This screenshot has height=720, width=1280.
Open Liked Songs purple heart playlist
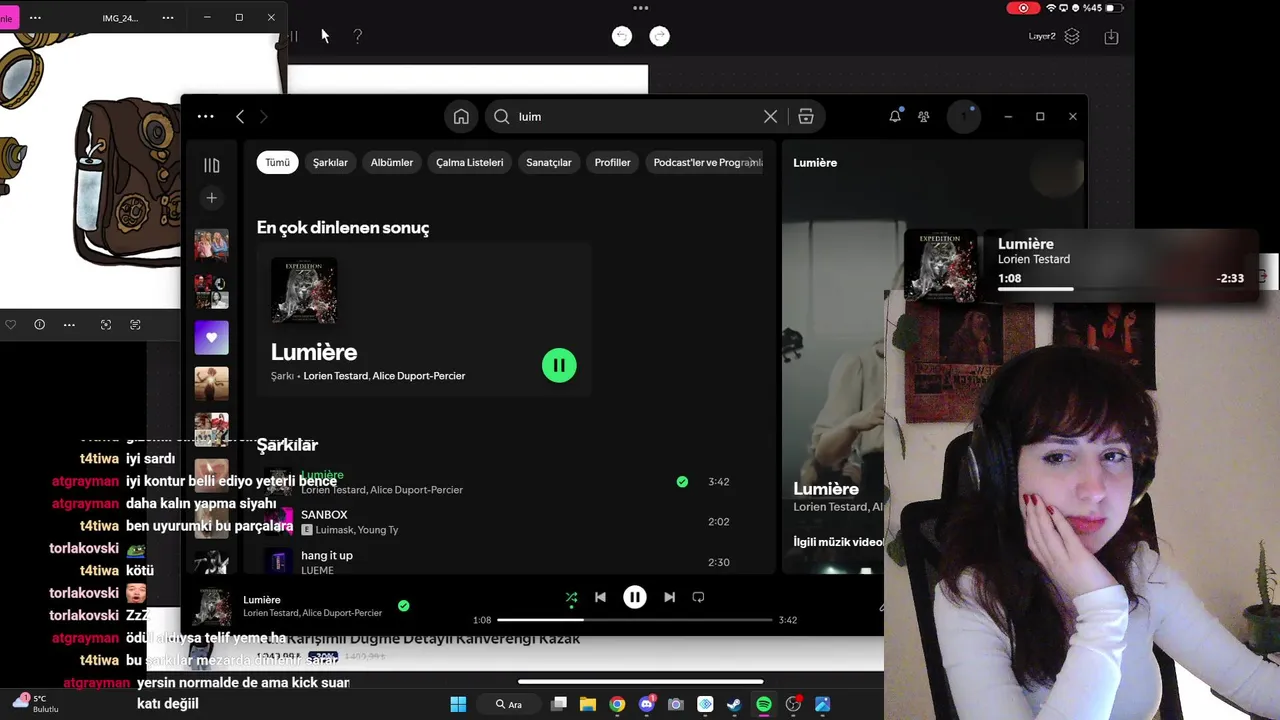click(211, 337)
